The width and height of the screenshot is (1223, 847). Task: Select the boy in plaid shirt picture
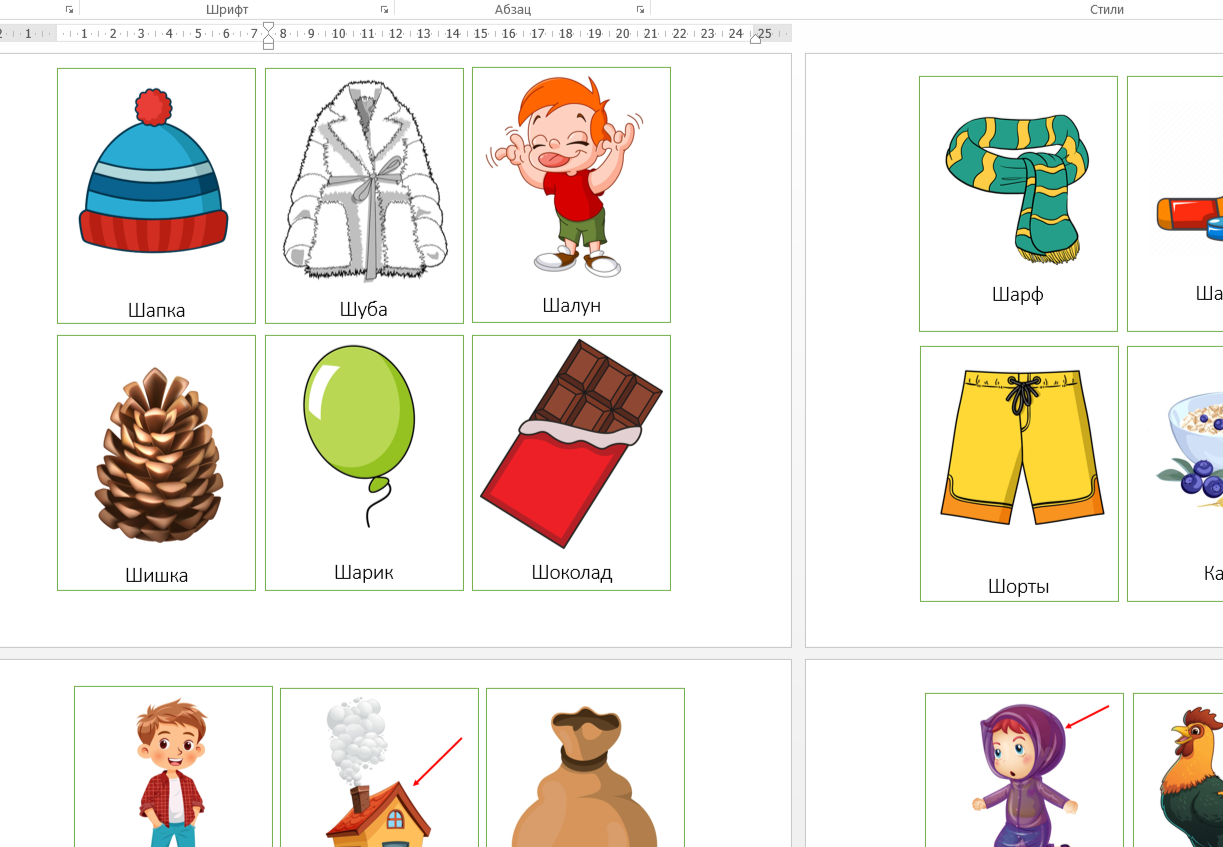(x=172, y=772)
